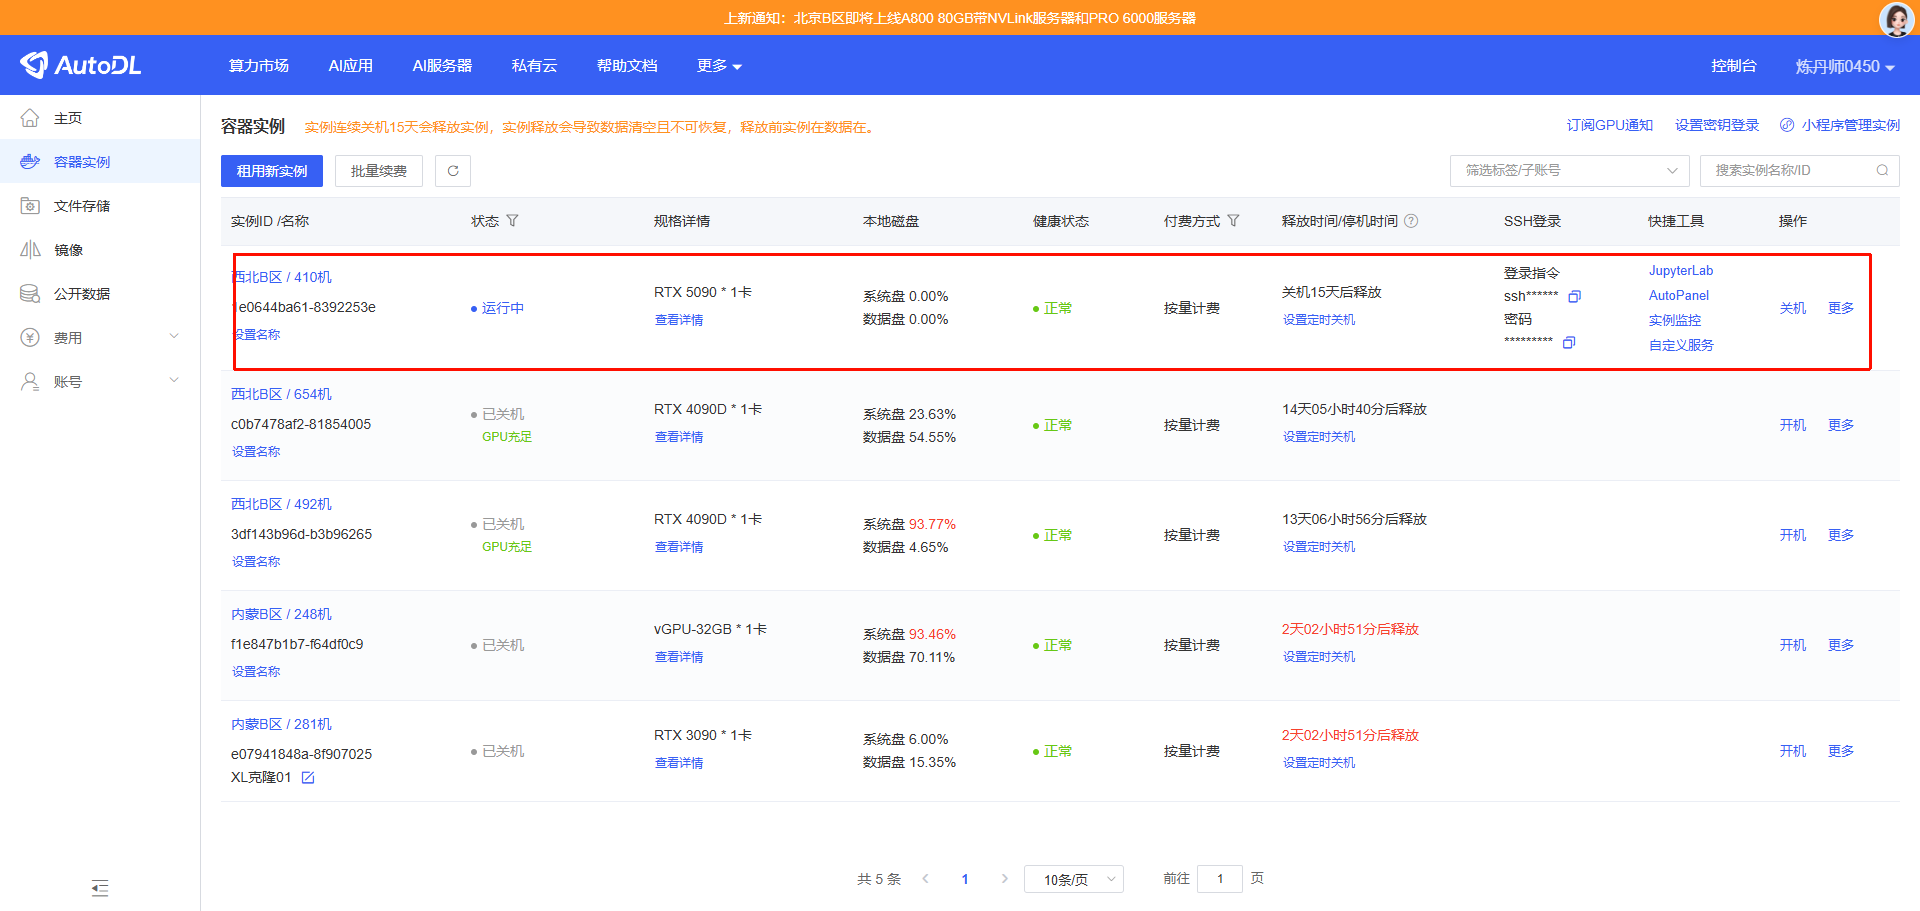Click the 租用新实例 button
Image resolution: width=1920 pixels, height=911 pixels.
click(272, 171)
